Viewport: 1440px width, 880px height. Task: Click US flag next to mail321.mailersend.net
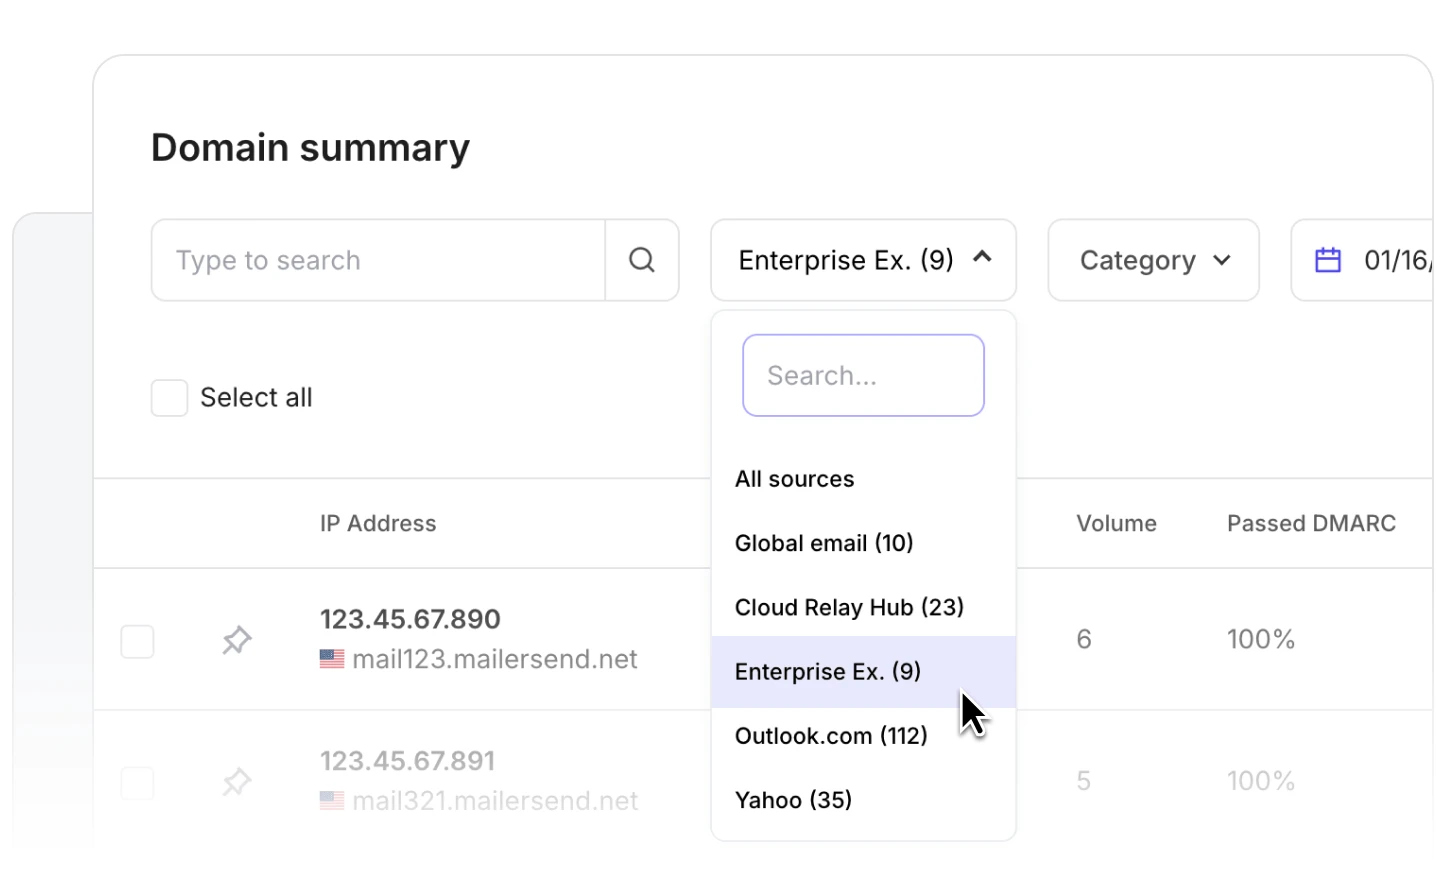332,801
